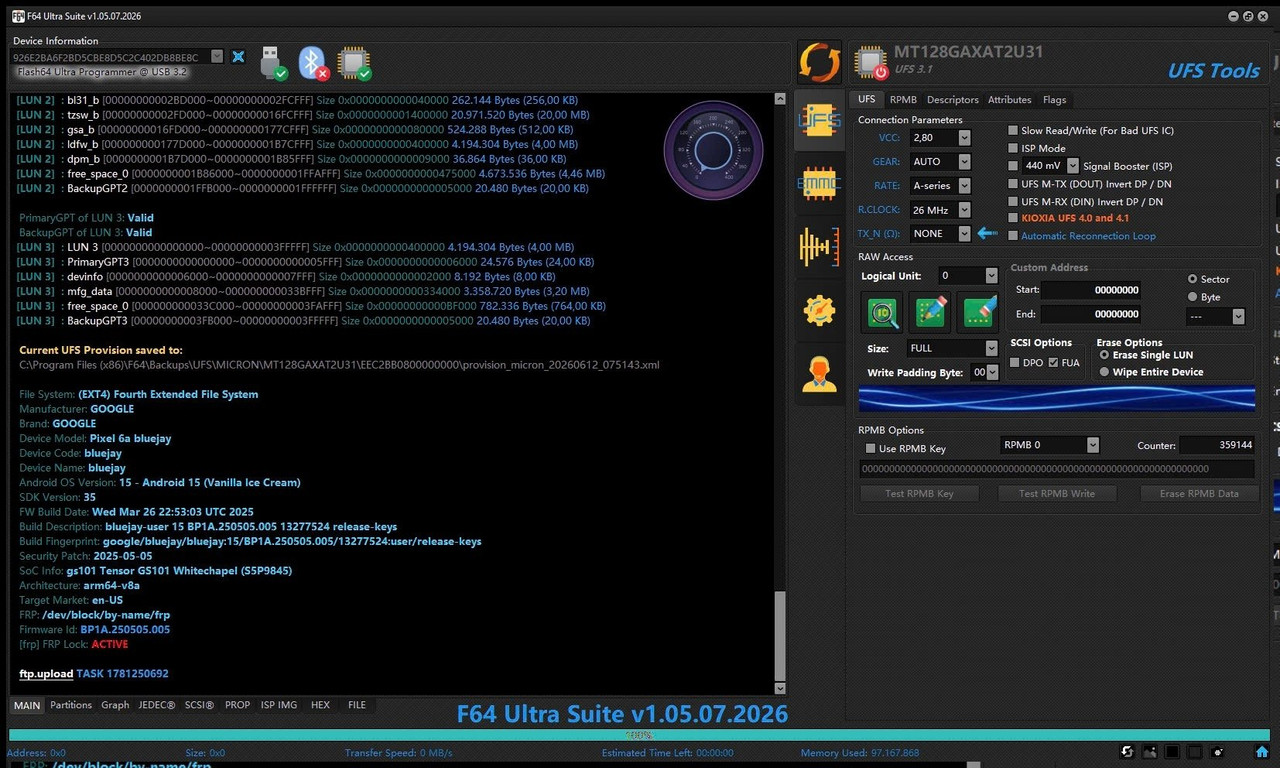Uncheck the FUA checkbox
Image resolution: width=1280 pixels, height=768 pixels.
tap(1053, 362)
